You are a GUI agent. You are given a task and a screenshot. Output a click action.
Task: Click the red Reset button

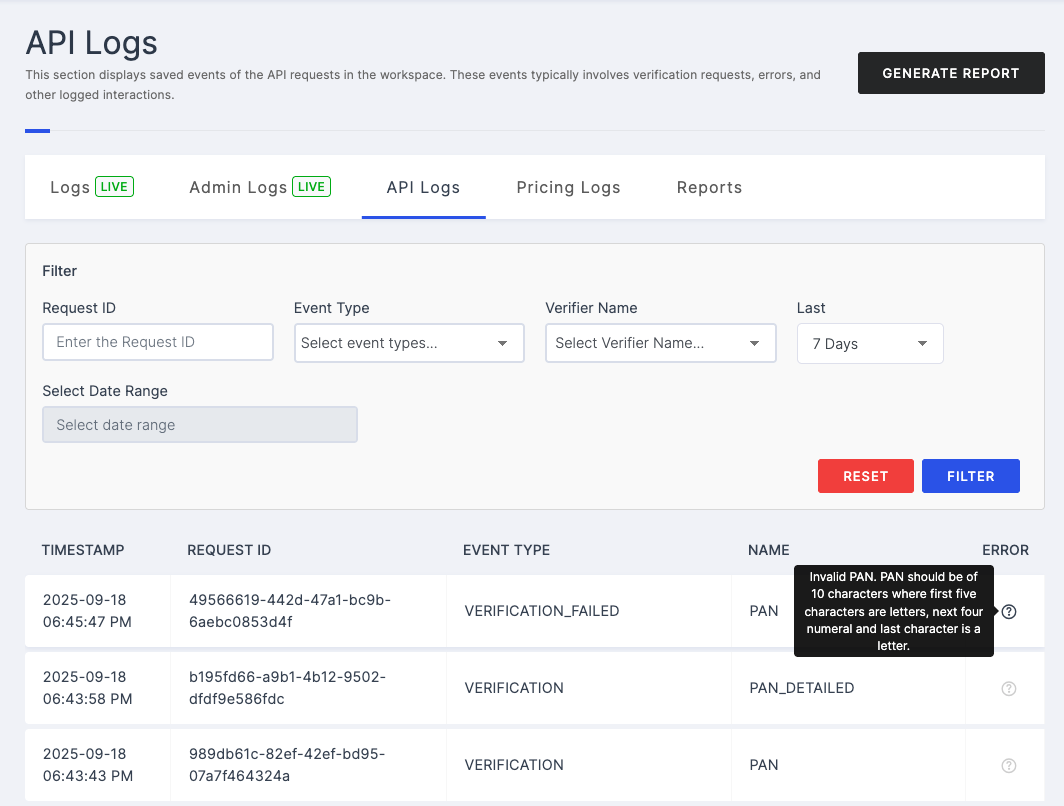[x=865, y=476]
